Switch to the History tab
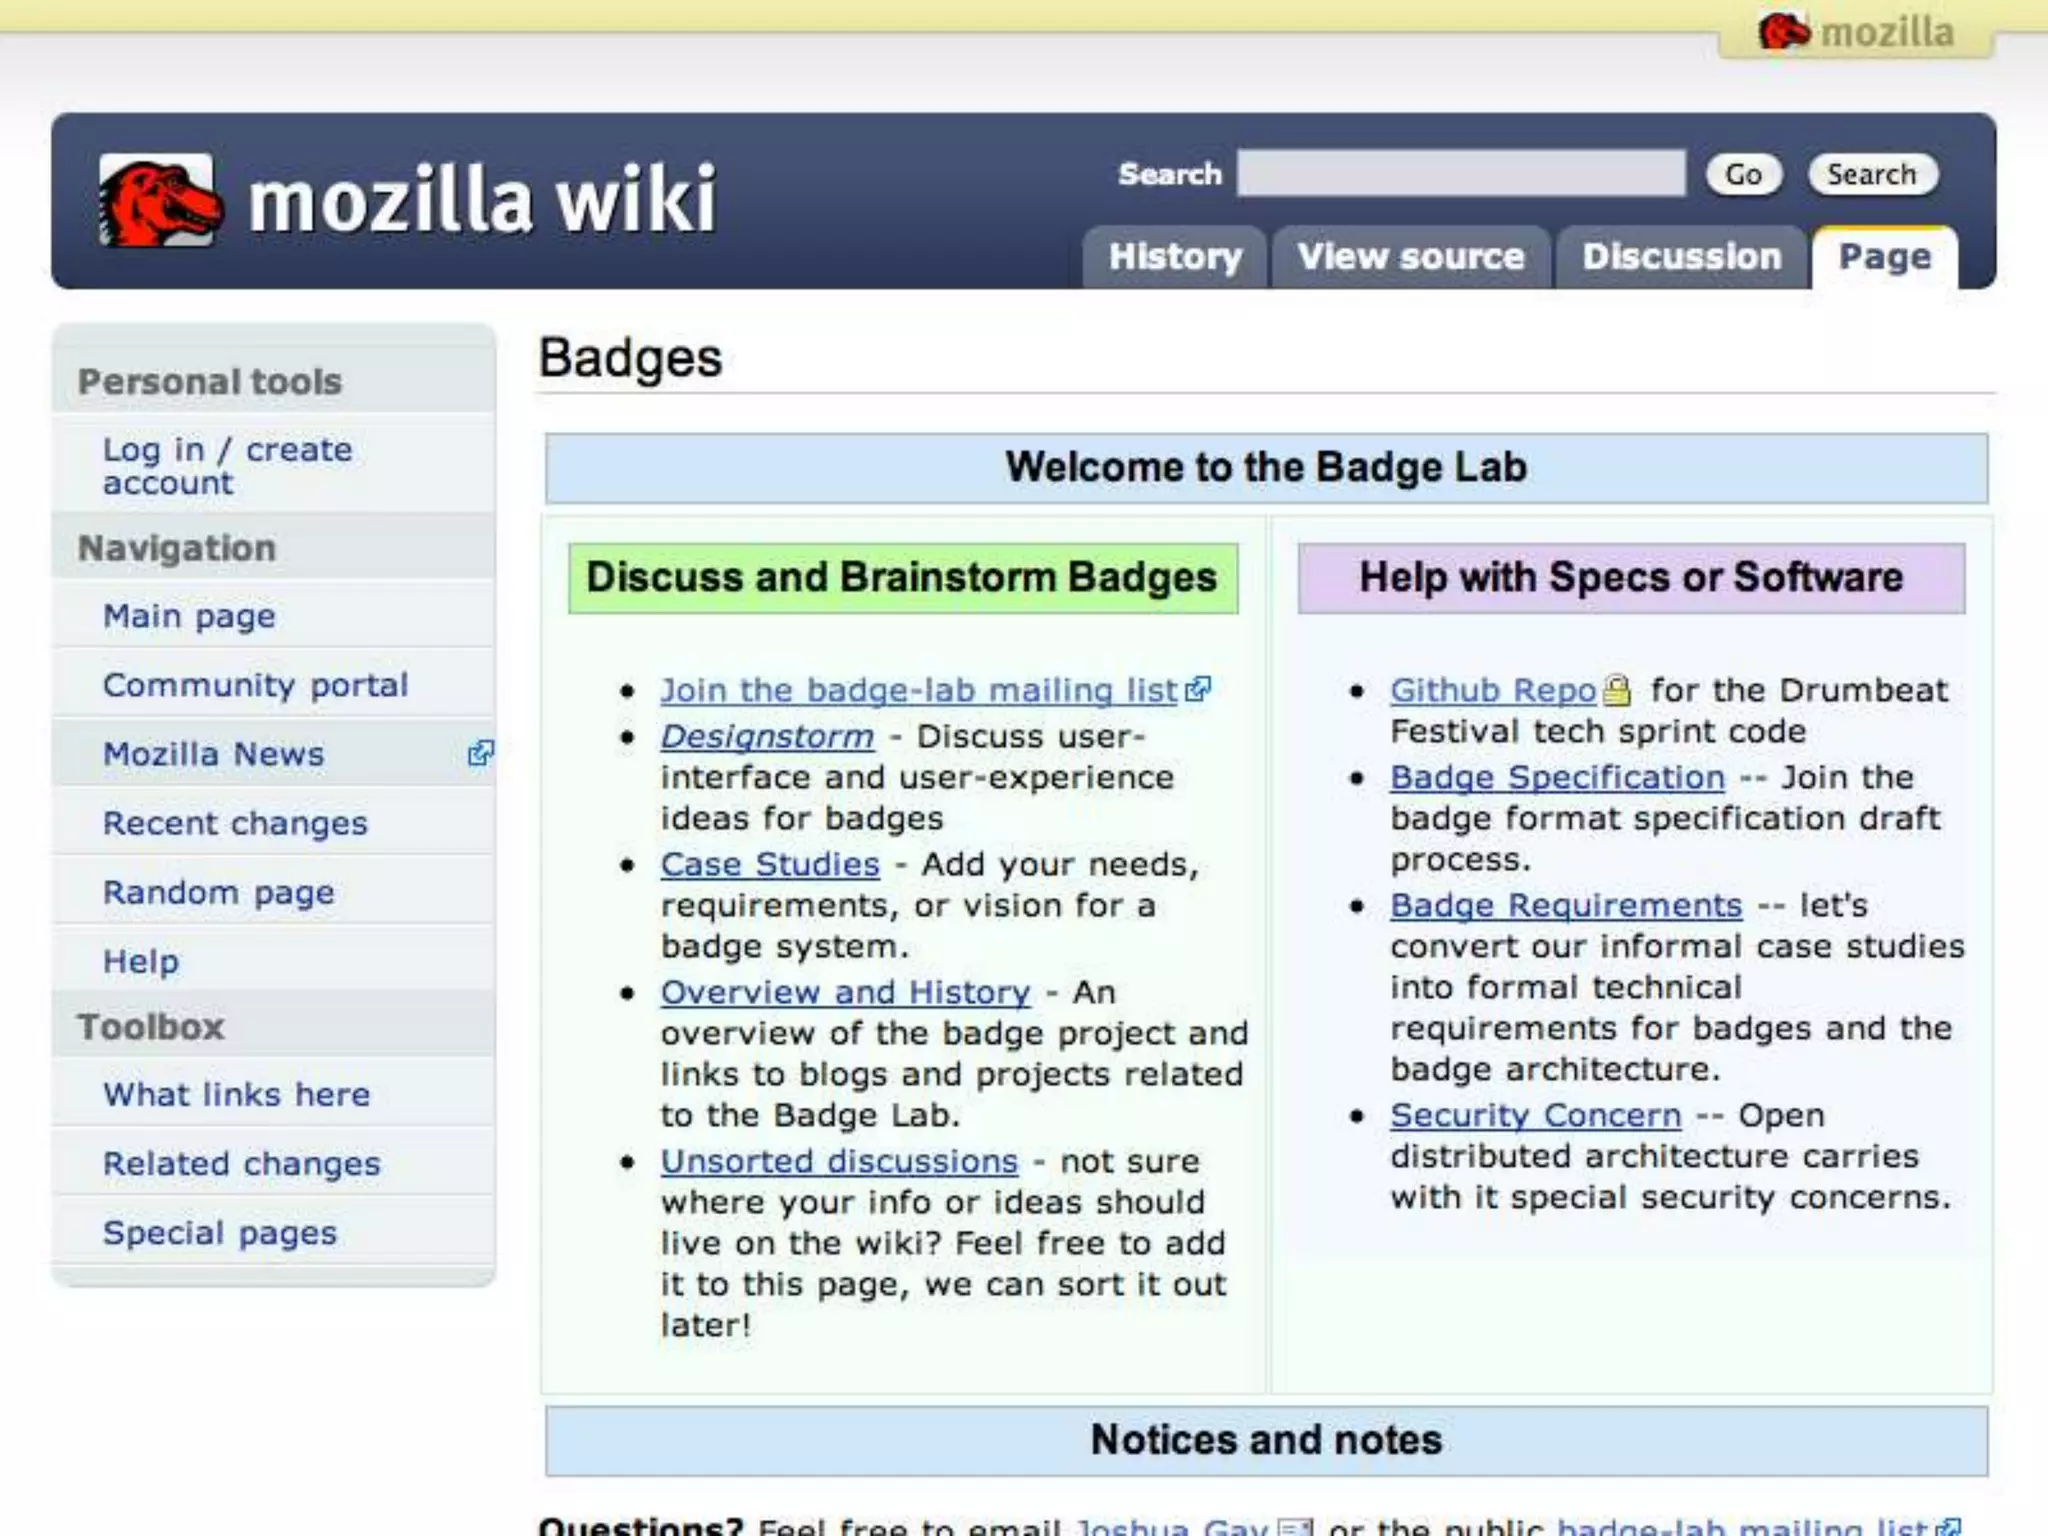 [1175, 257]
